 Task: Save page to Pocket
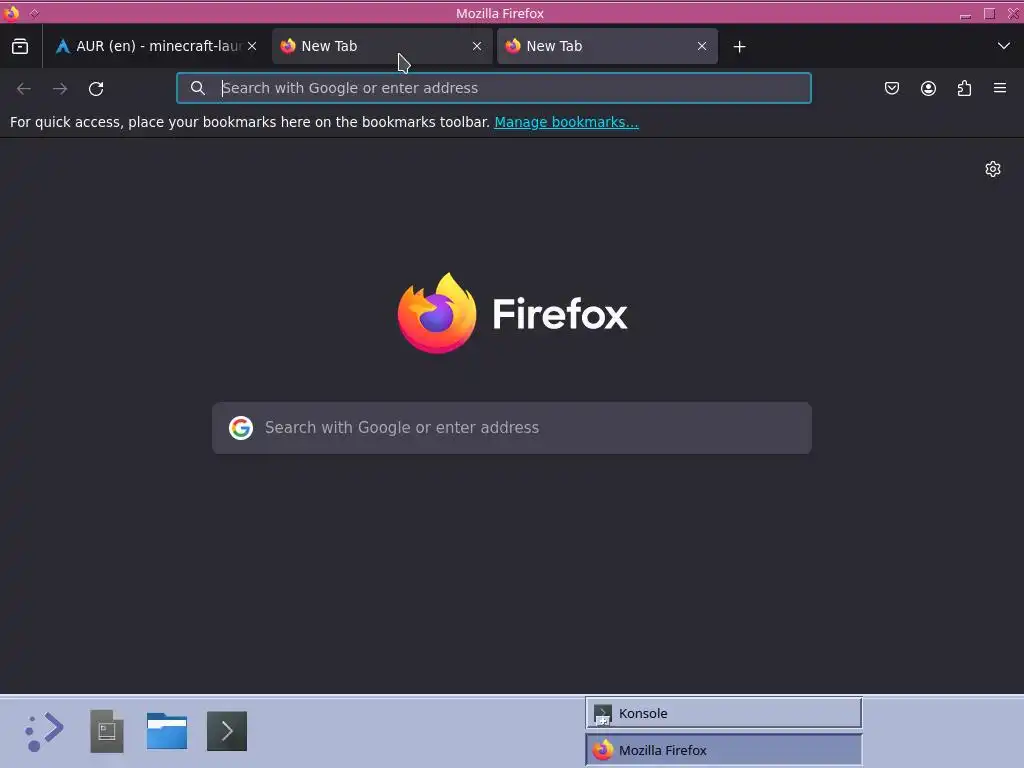click(891, 88)
